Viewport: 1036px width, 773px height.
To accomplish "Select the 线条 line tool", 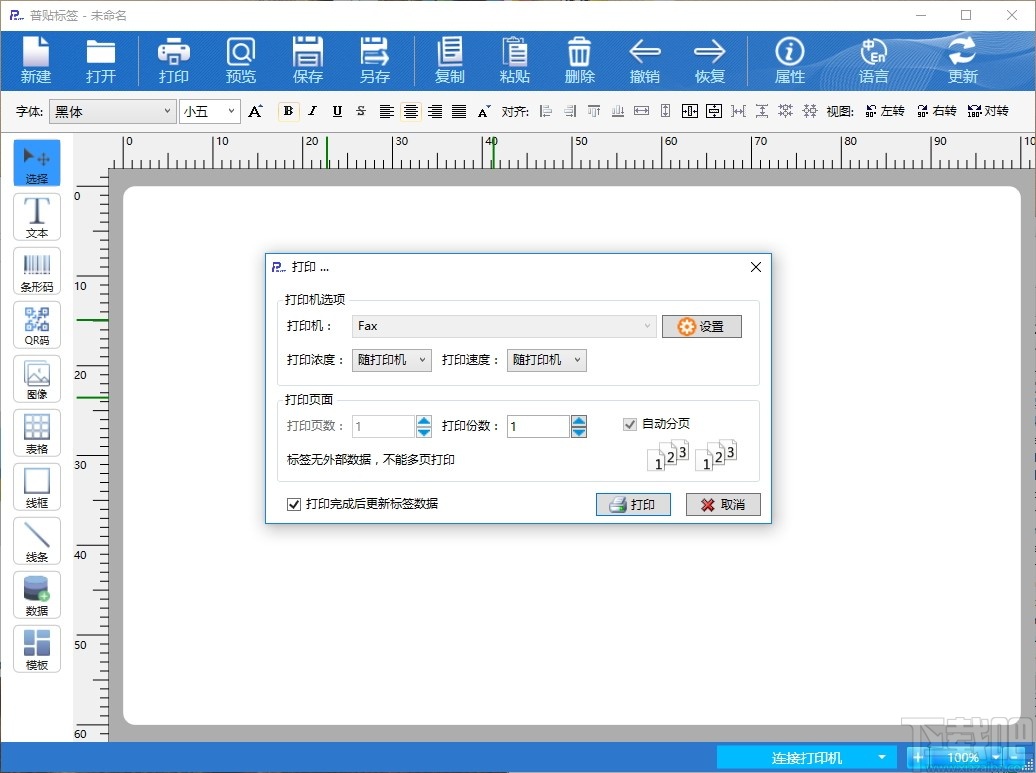I will point(37,541).
